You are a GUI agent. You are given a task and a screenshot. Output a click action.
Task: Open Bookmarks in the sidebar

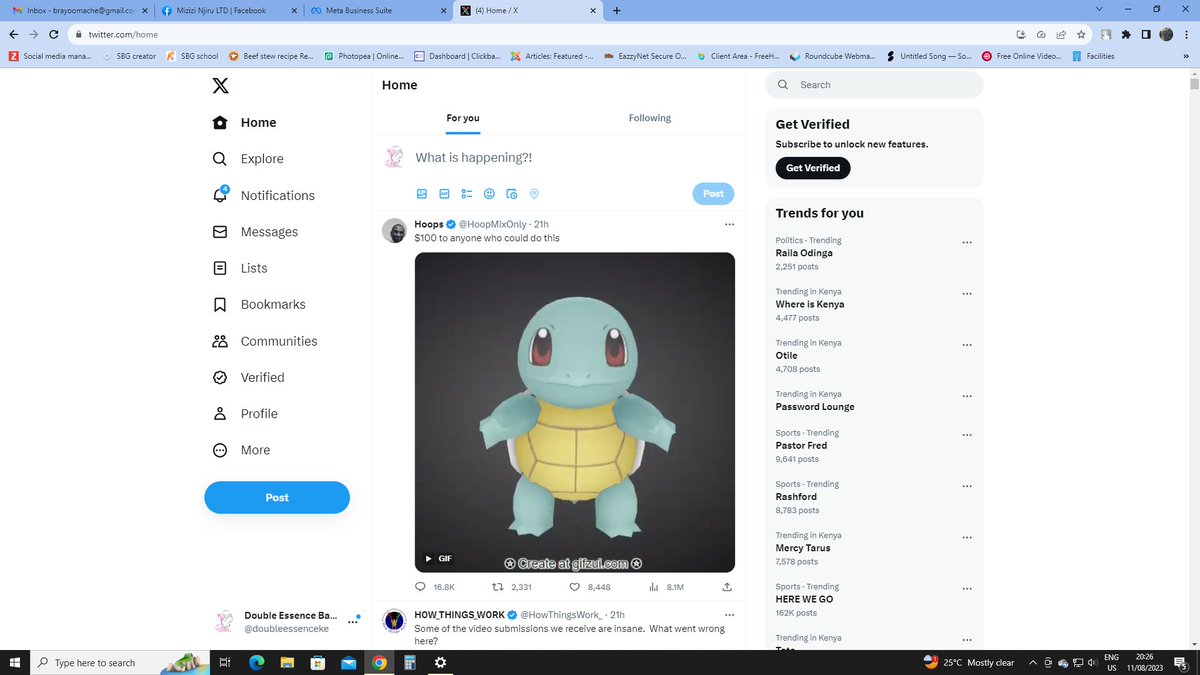coord(259,304)
